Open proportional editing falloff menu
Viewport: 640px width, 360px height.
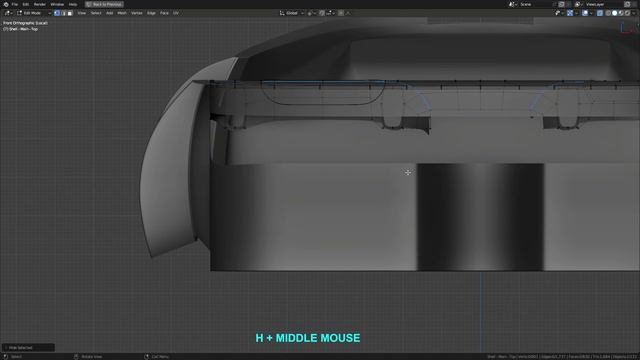click(x=348, y=13)
